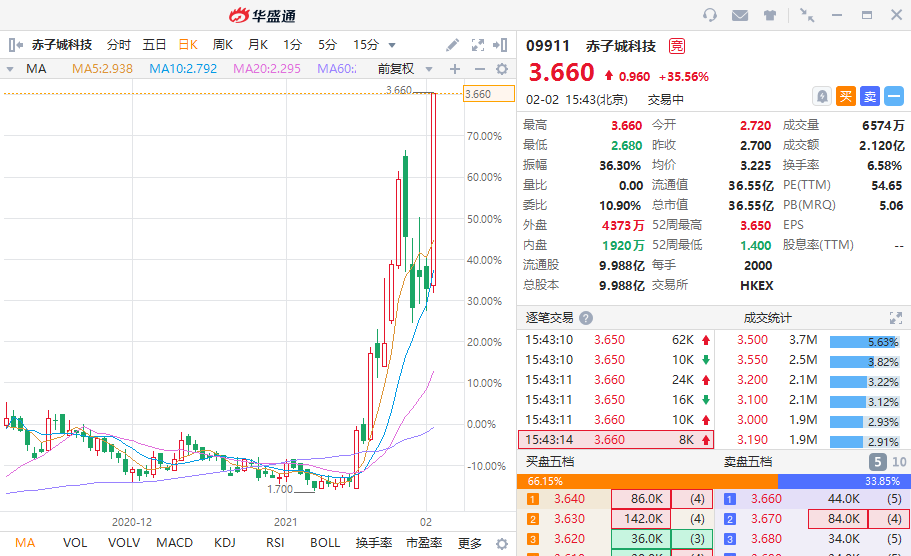Show 5-level order book depth
911x556 pixels.
[877, 462]
